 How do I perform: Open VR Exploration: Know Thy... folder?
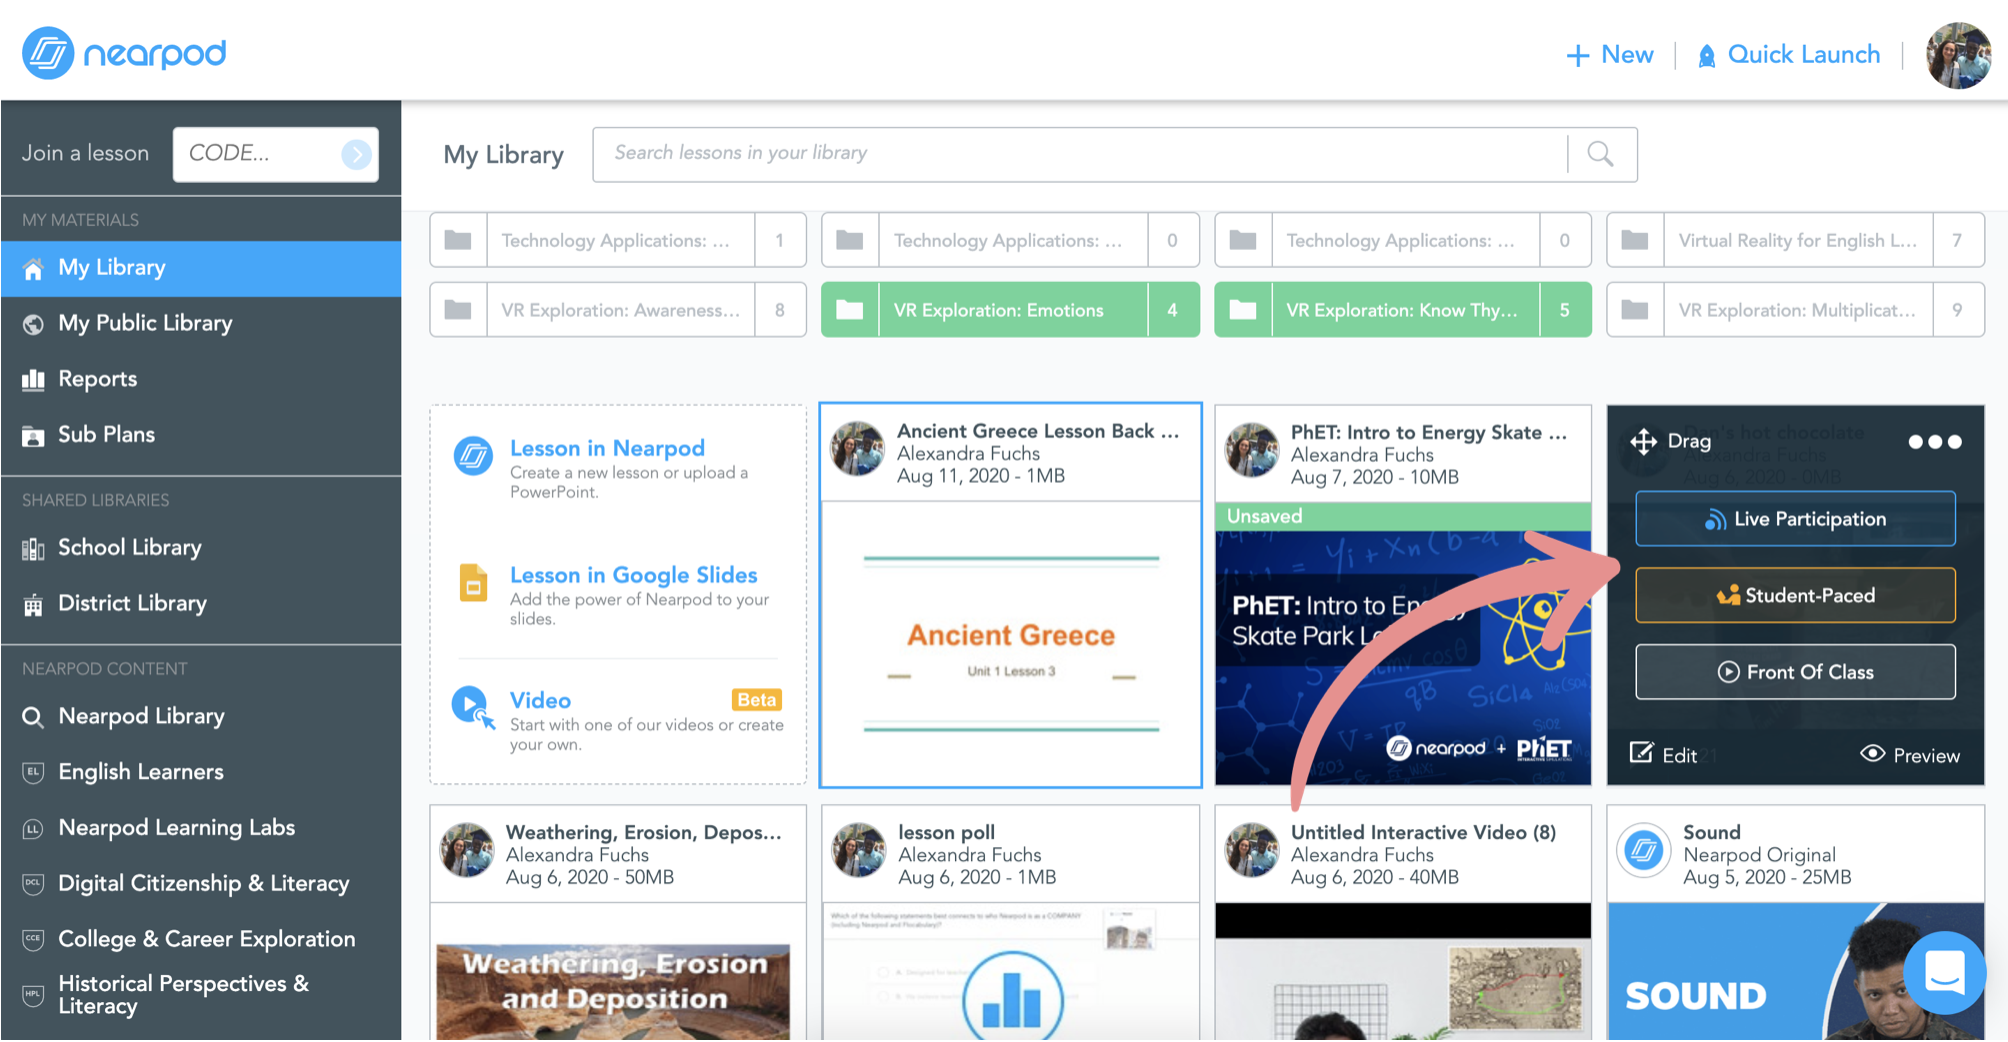[x=1402, y=310]
